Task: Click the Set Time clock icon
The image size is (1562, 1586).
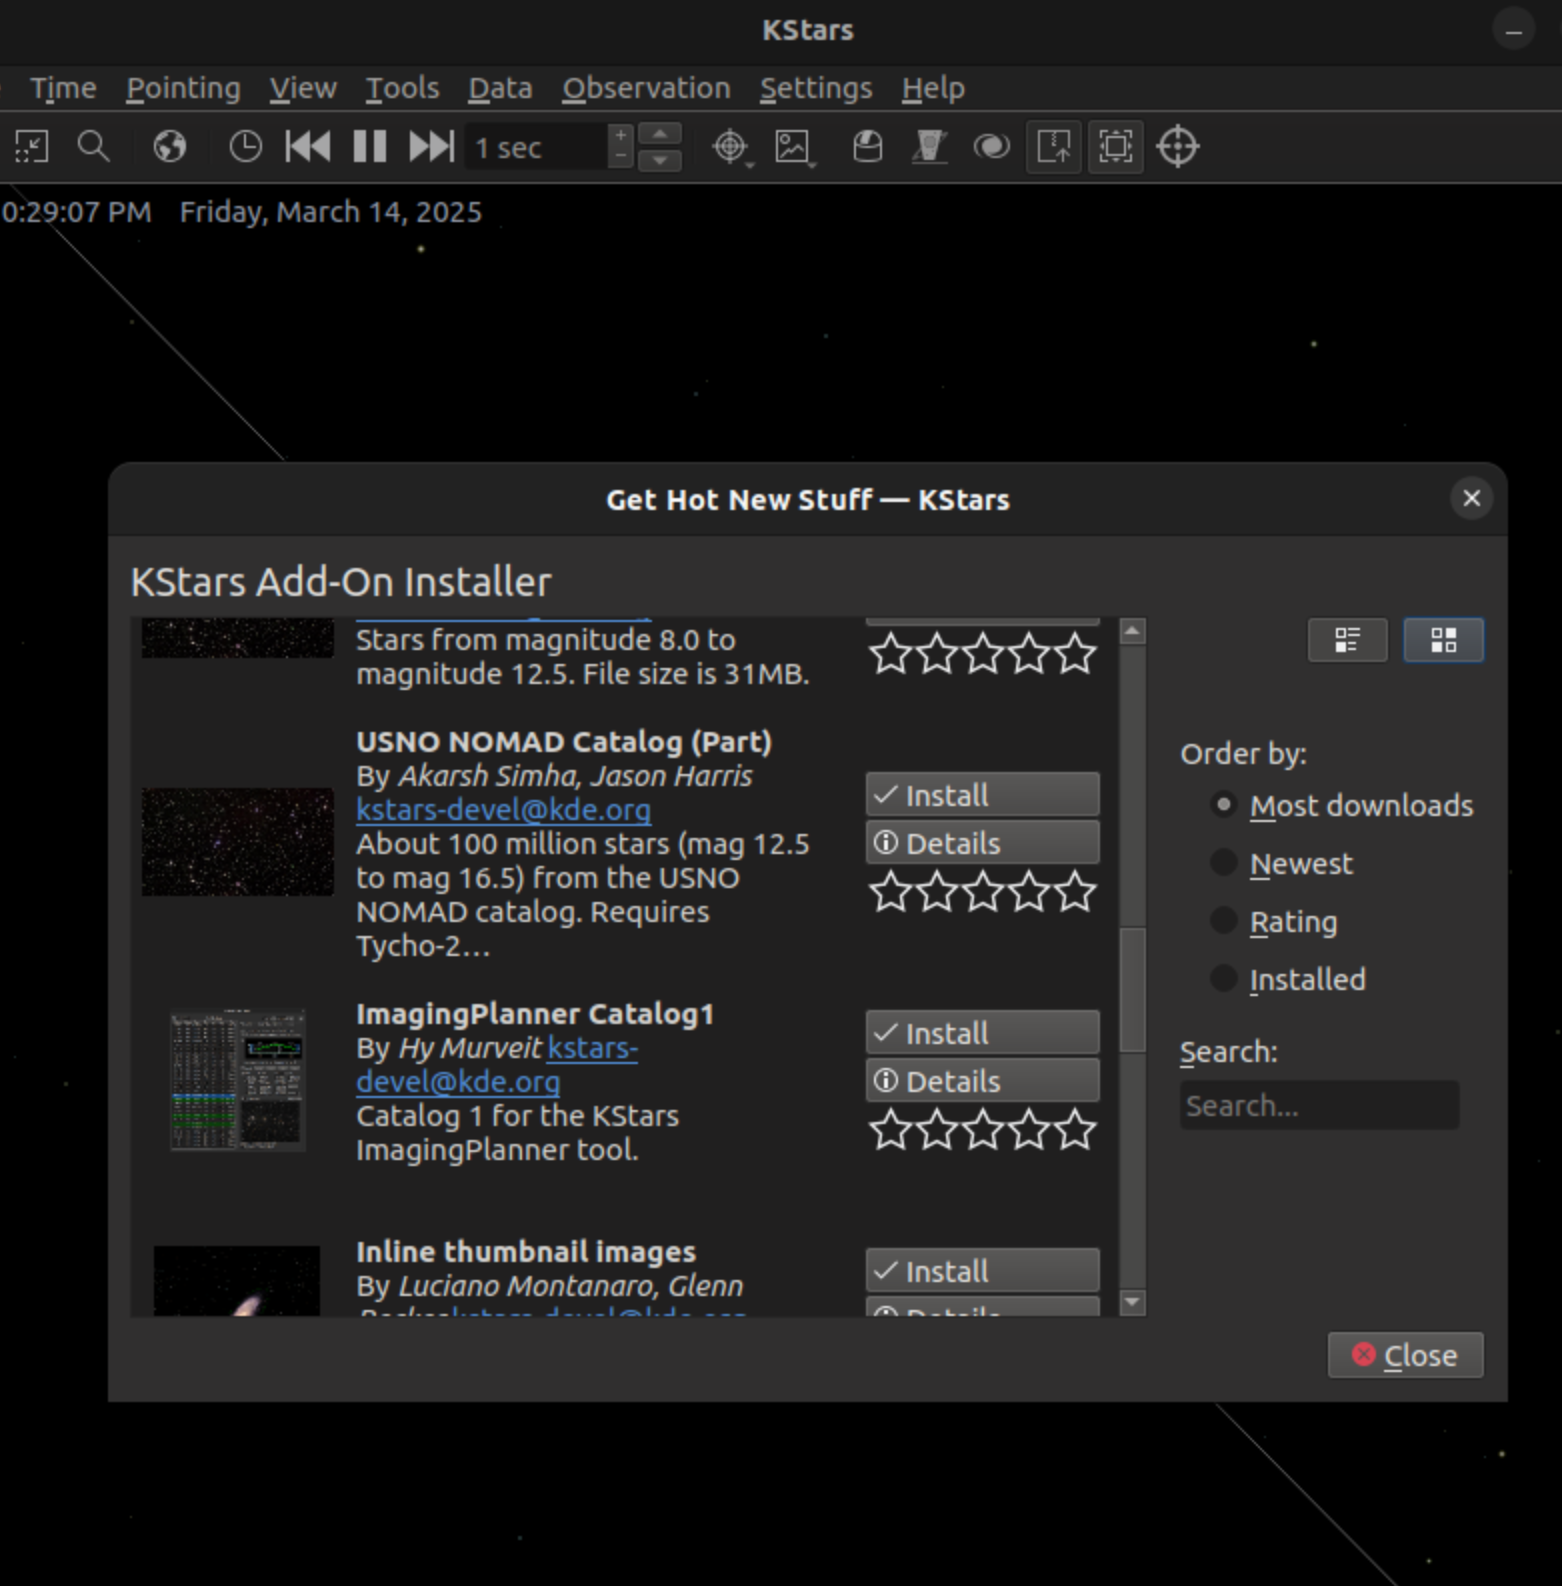Action: point(245,147)
